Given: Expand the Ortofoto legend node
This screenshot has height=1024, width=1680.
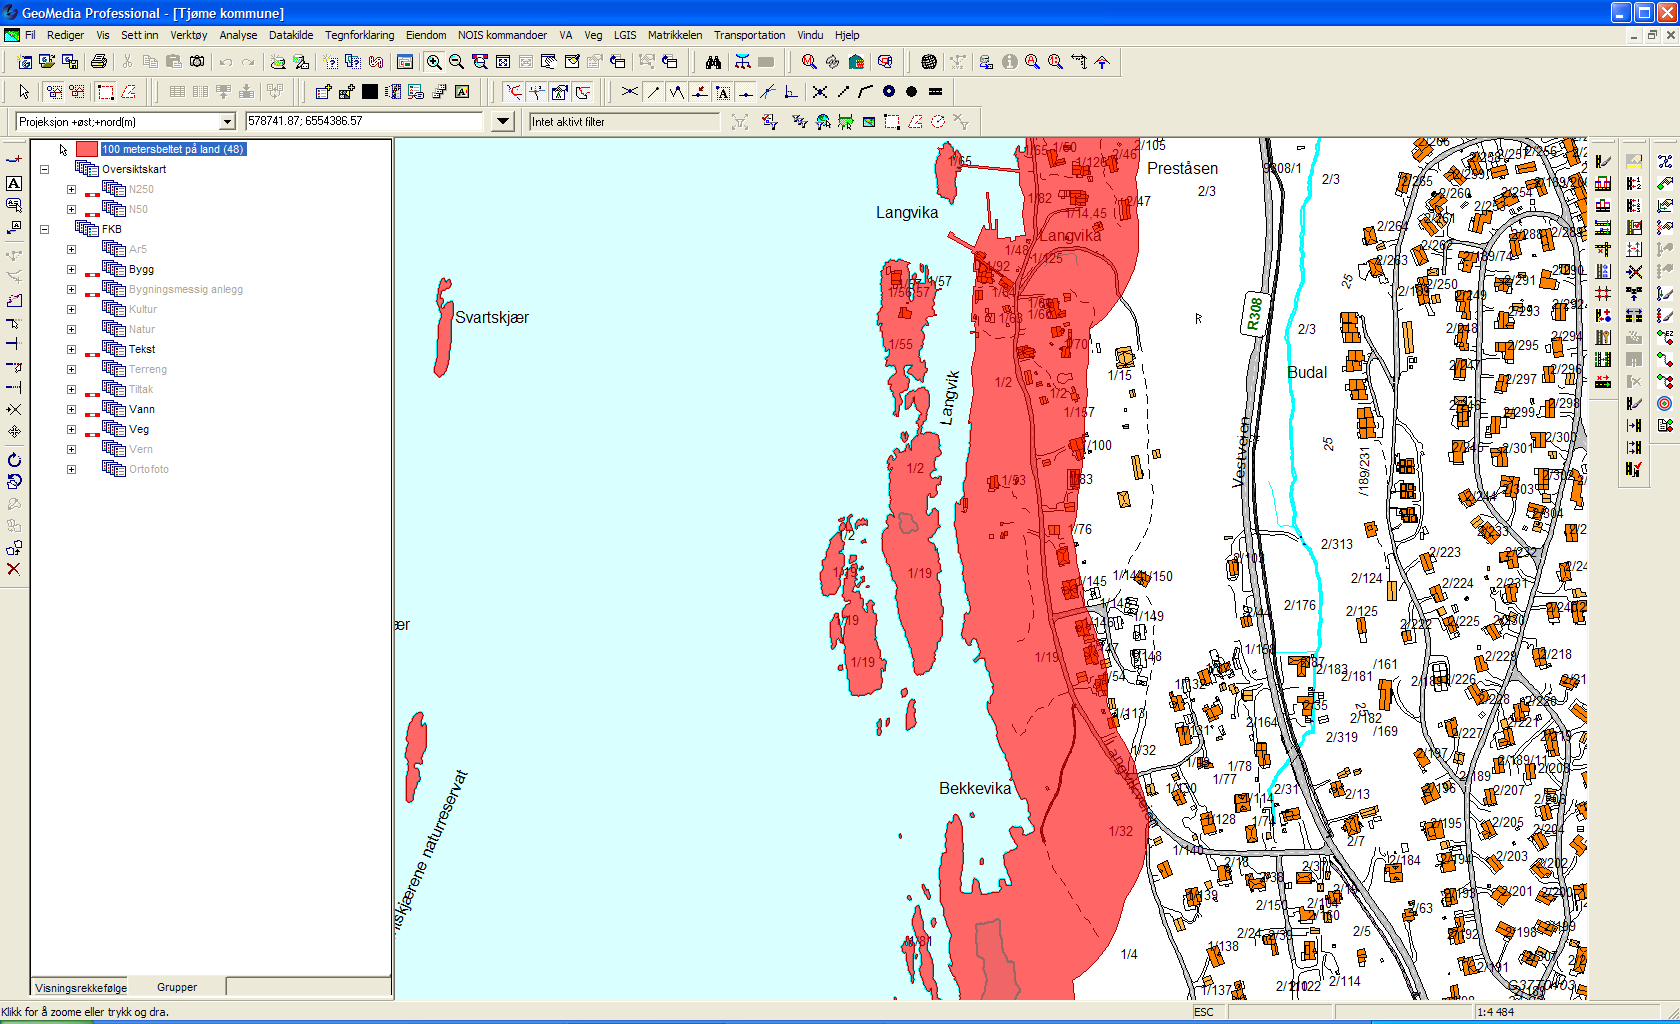Looking at the screenshot, I should click(71, 469).
